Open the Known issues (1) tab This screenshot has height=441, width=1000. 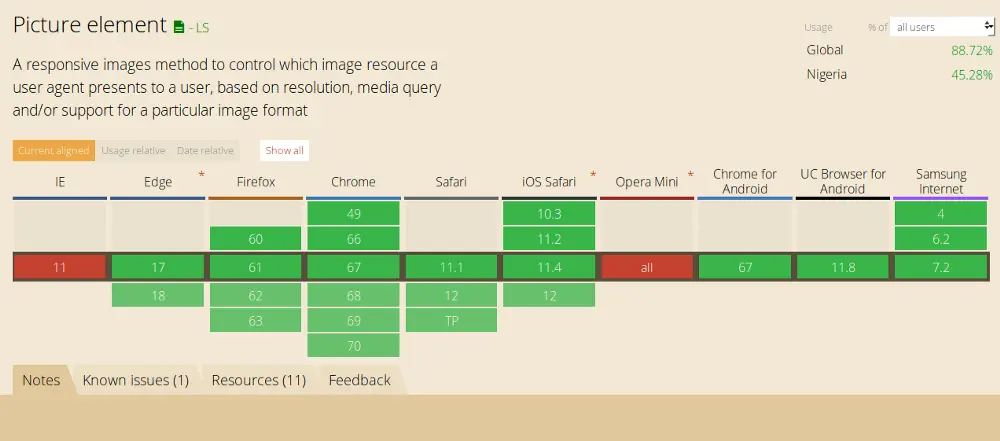136,380
